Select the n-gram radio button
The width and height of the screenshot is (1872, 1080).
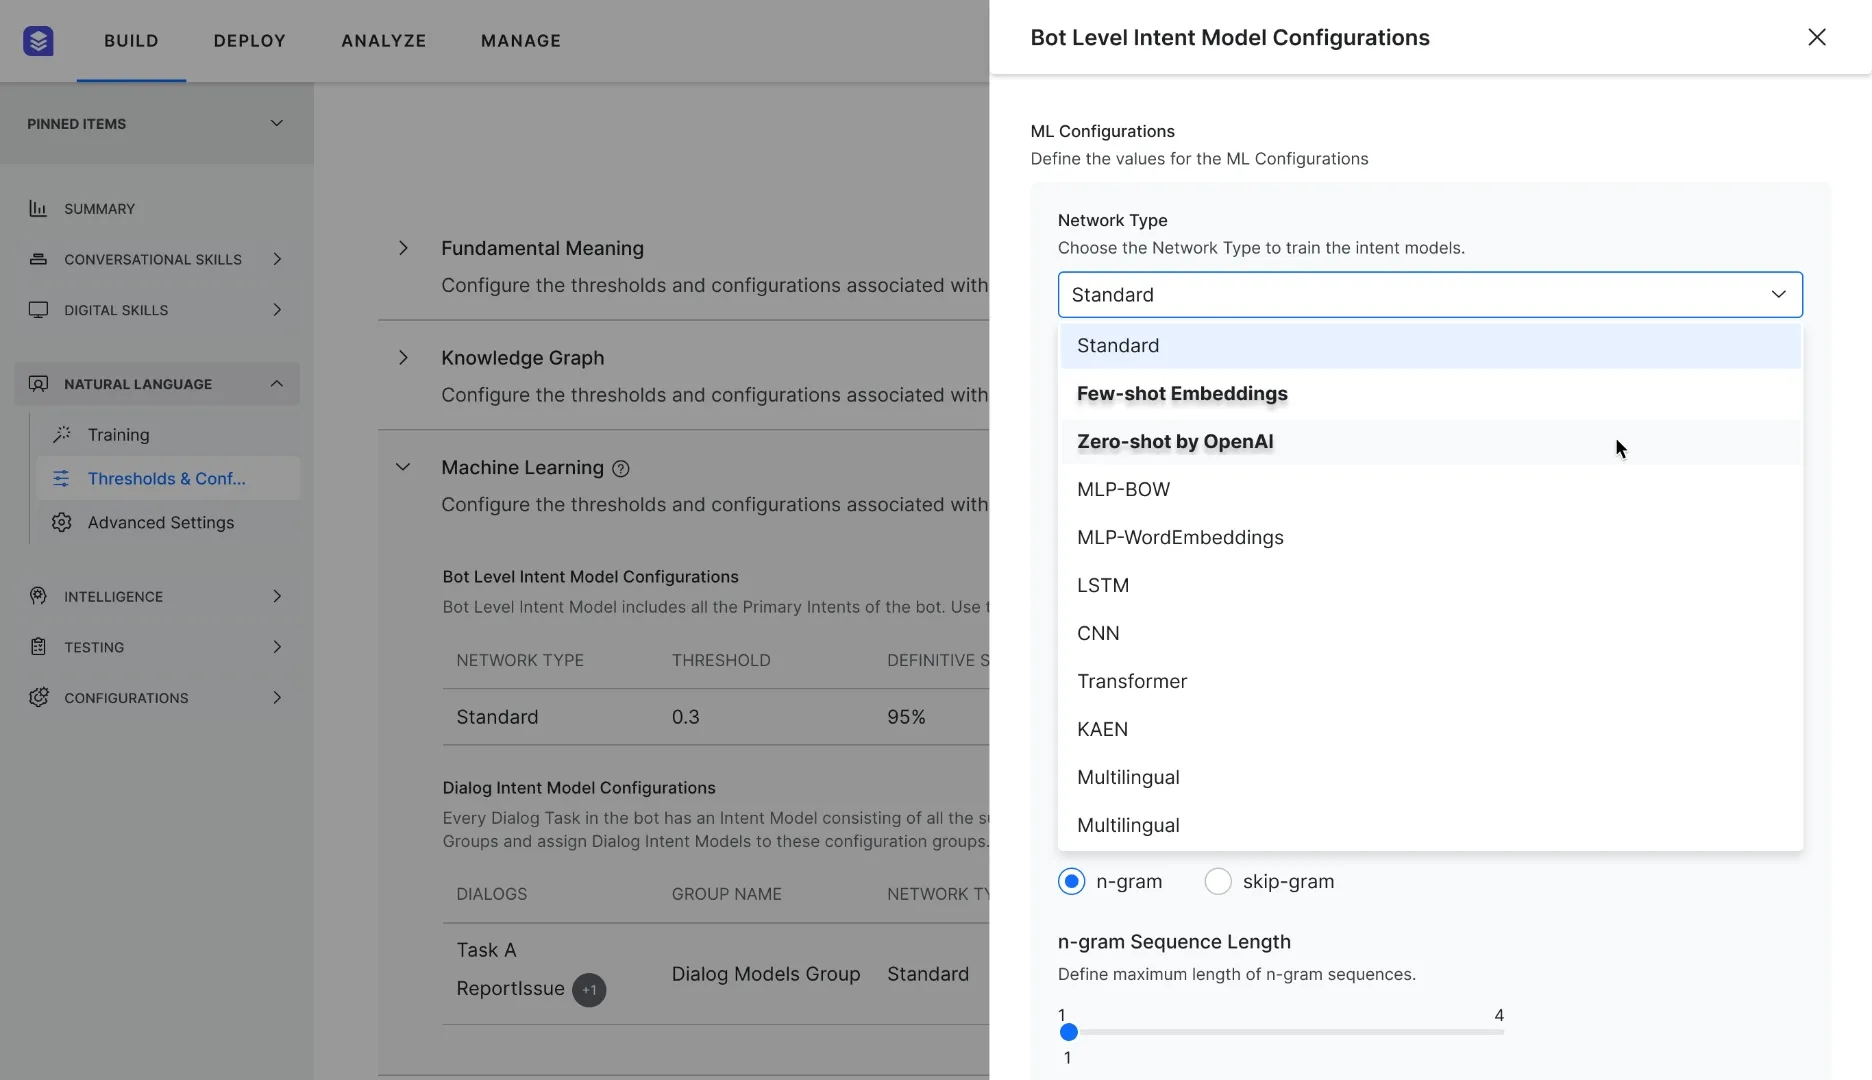[1071, 881]
